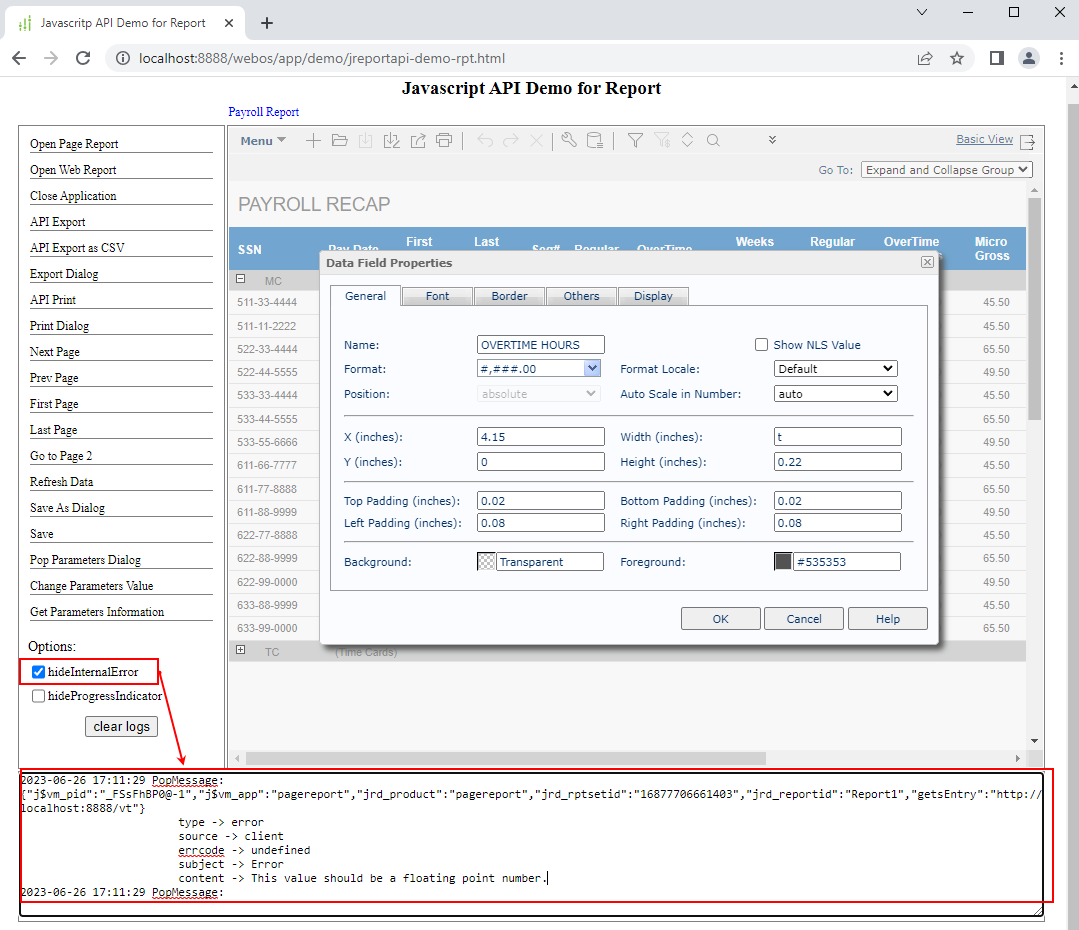Open the Filter funnel tool
1079x930 pixels.
coord(635,141)
